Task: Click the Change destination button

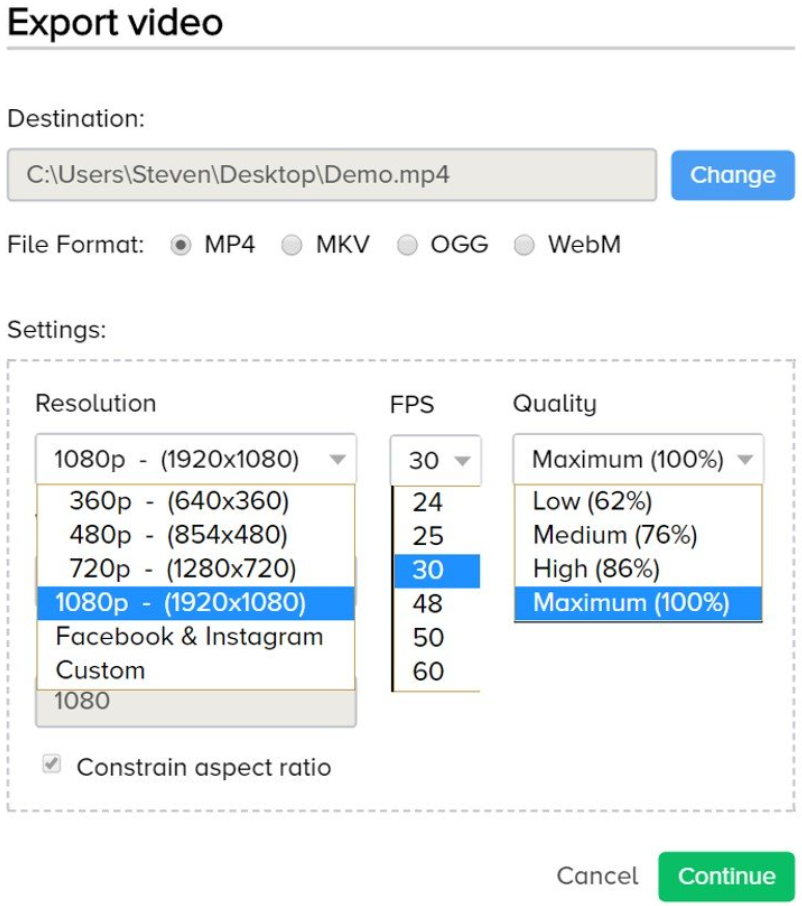Action: [x=733, y=175]
